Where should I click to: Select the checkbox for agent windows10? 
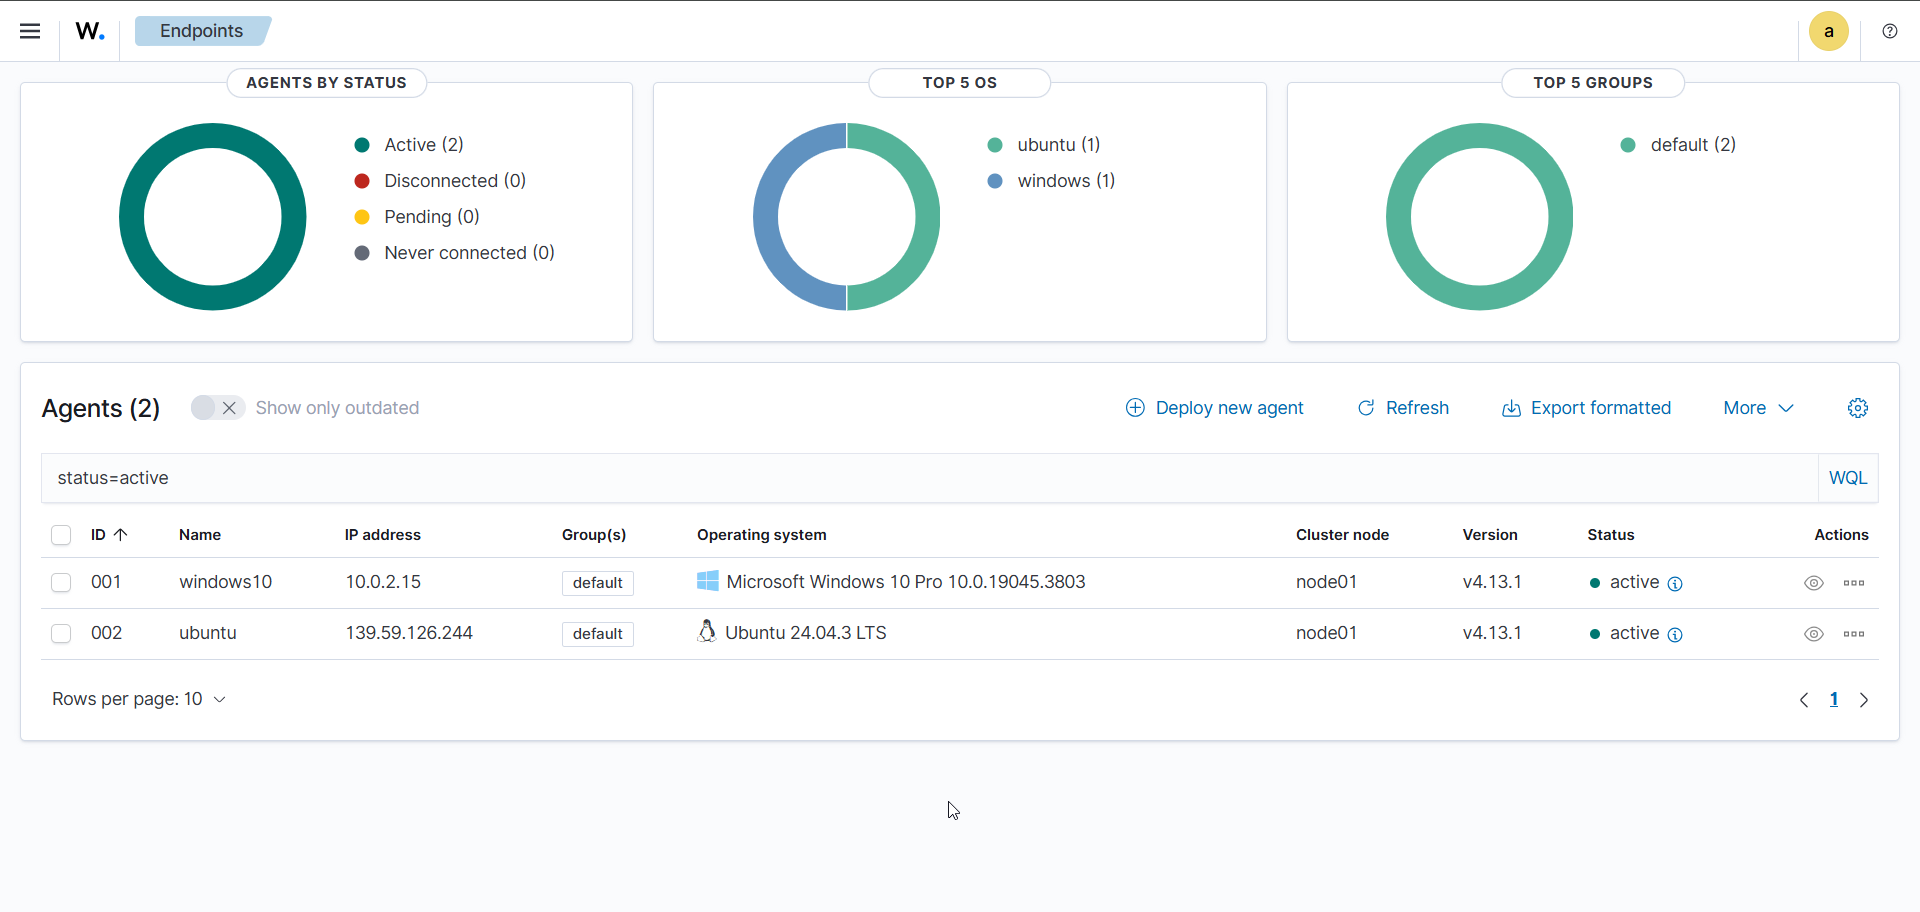[x=61, y=582]
